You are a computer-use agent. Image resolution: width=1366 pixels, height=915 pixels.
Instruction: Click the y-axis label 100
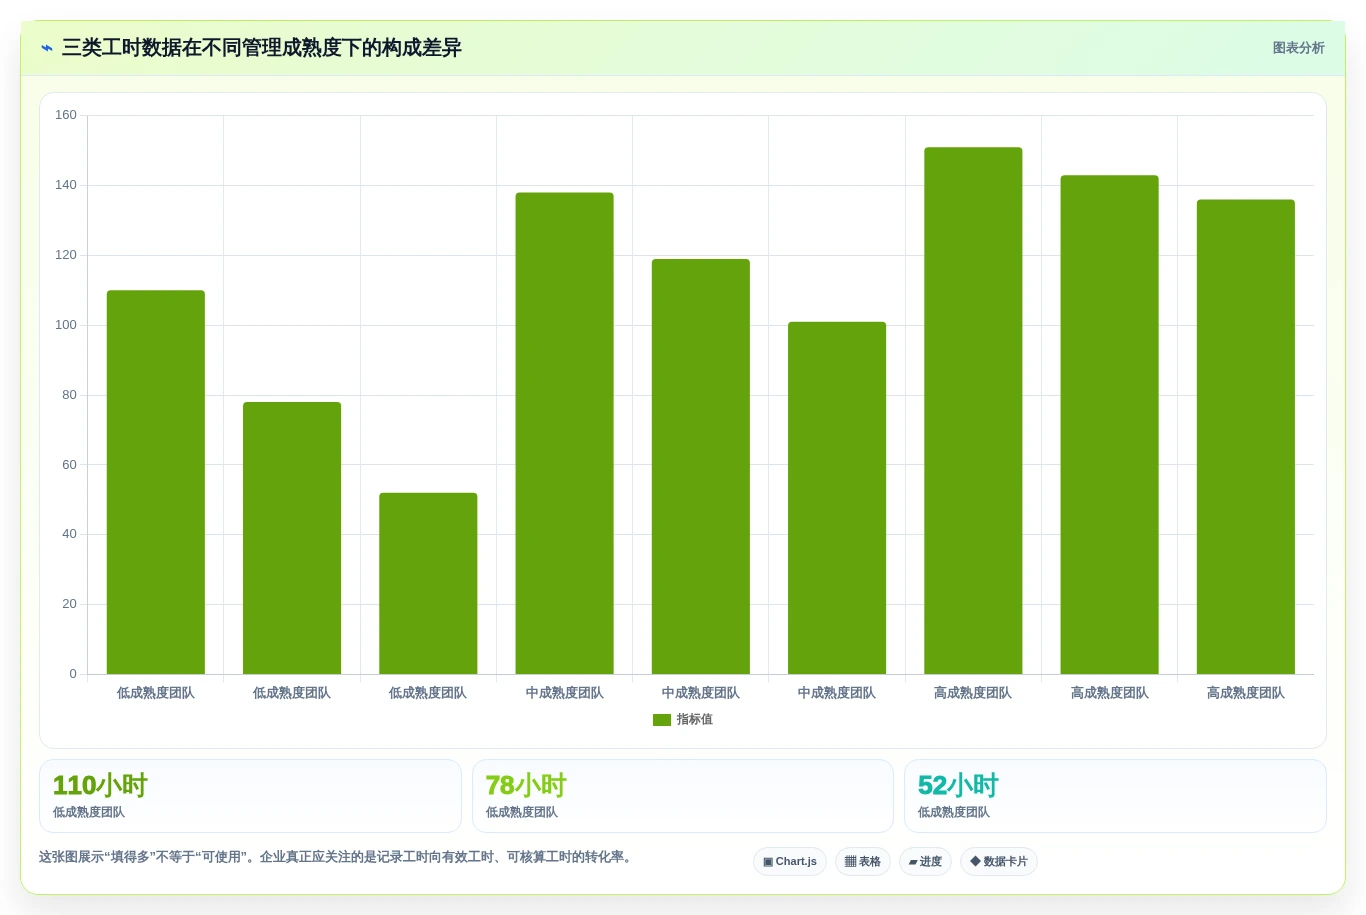coord(66,325)
